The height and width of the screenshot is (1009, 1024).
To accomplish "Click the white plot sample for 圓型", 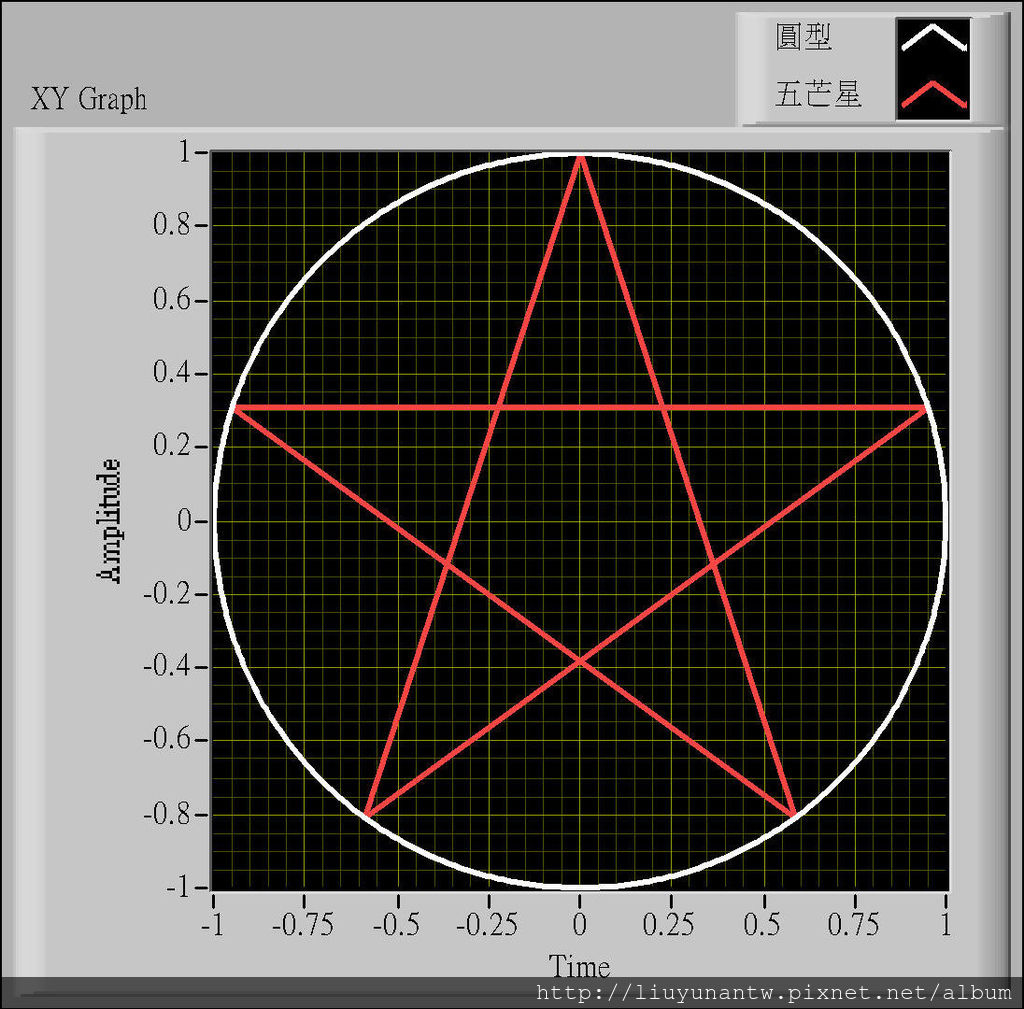I will point(933,40).
